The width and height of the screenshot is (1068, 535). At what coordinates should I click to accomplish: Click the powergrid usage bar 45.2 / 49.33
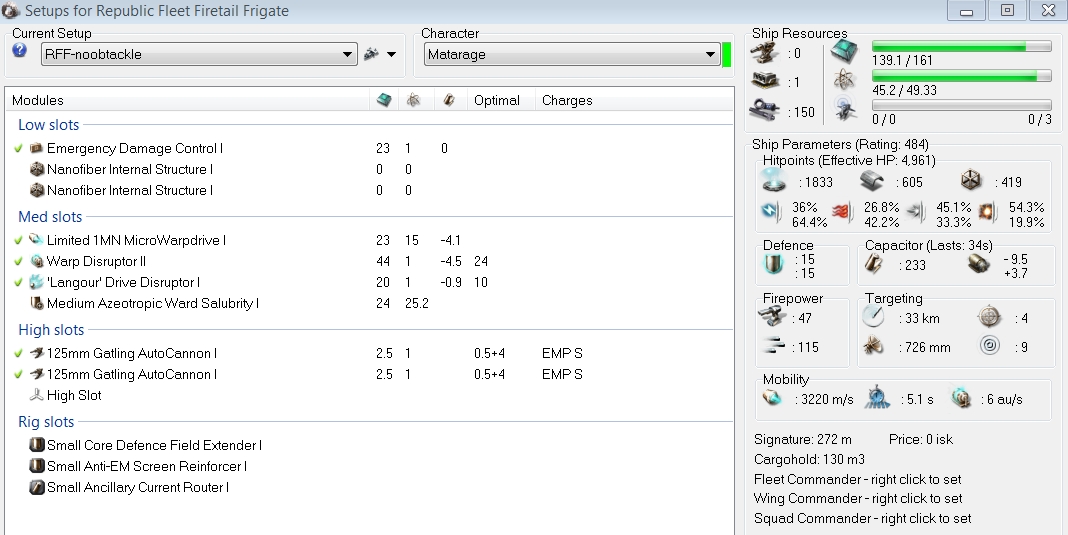coord(962,76)
